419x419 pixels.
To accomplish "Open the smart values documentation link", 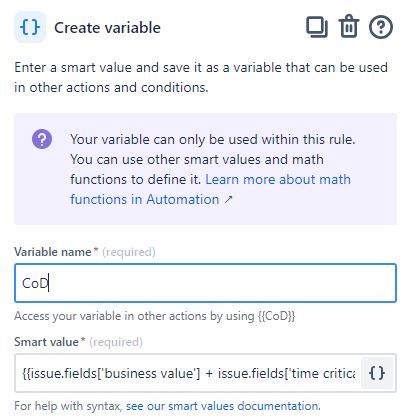I will 223,406.
